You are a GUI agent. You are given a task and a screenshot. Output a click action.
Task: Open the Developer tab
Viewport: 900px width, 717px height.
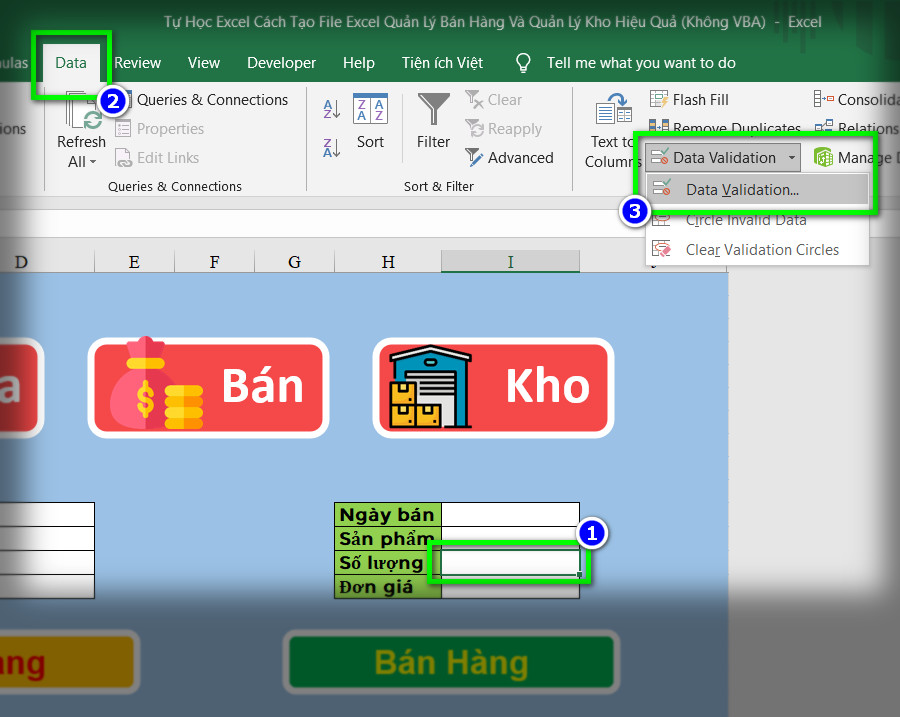point(281,63)
